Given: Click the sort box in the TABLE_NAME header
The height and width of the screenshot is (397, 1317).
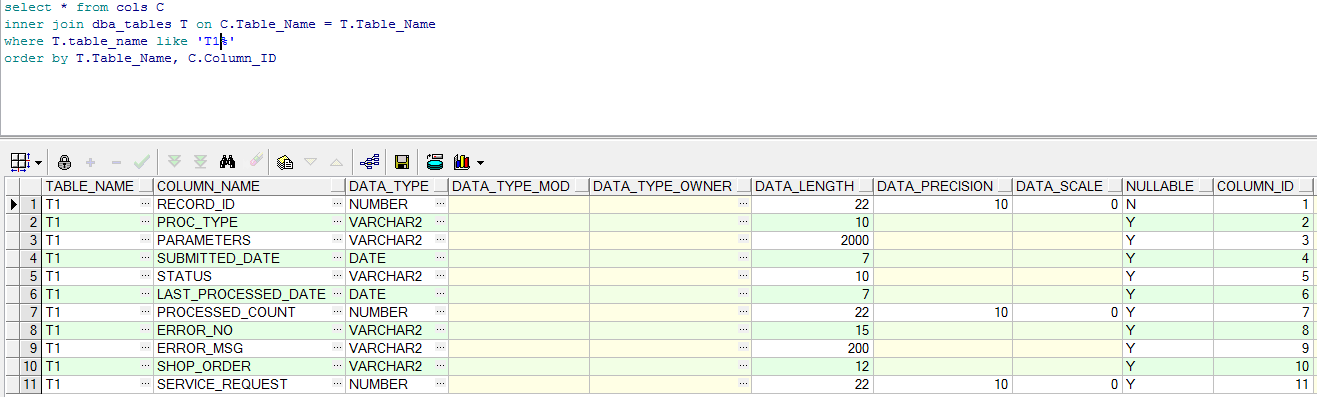Looking at the screenshot, I should (145, 186).
